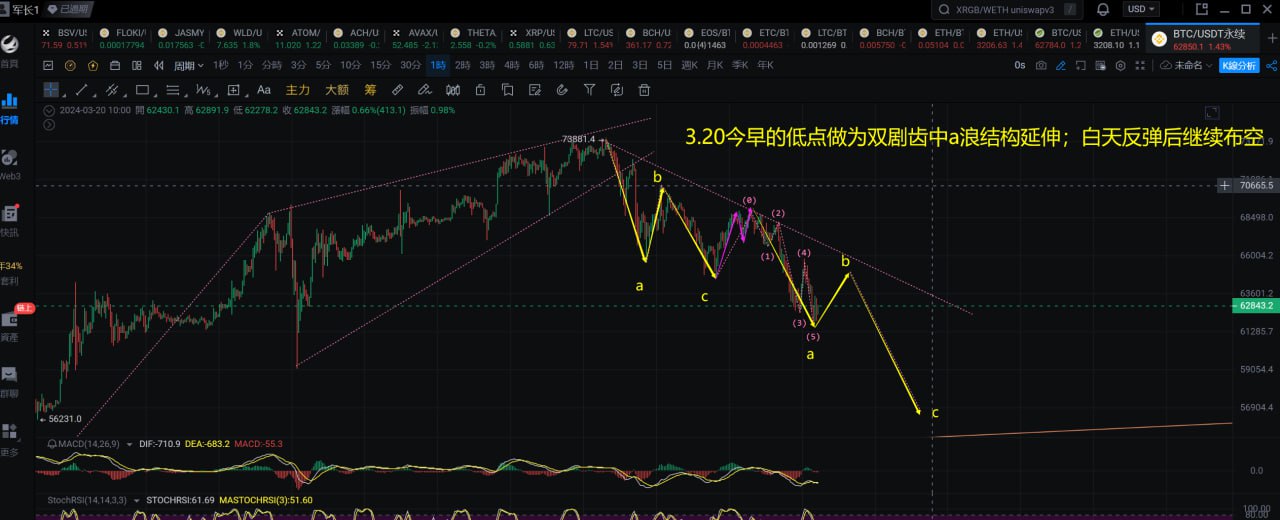
Task: Toggle 主力 main force indicator
Action: (x=298, y=89)
